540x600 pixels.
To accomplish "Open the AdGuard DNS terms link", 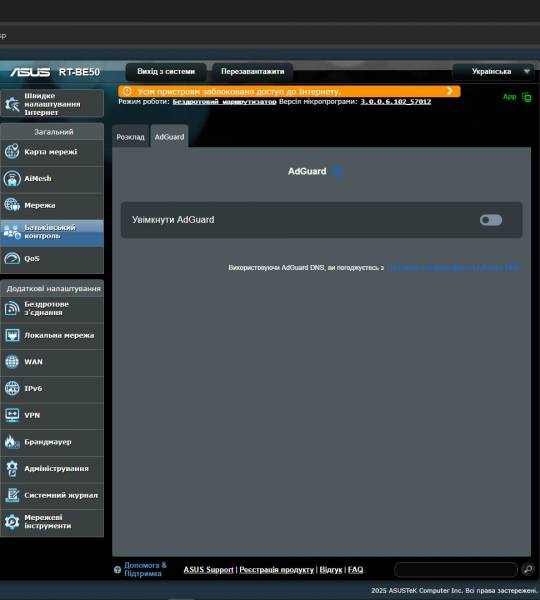I will [x=453, y=267].
